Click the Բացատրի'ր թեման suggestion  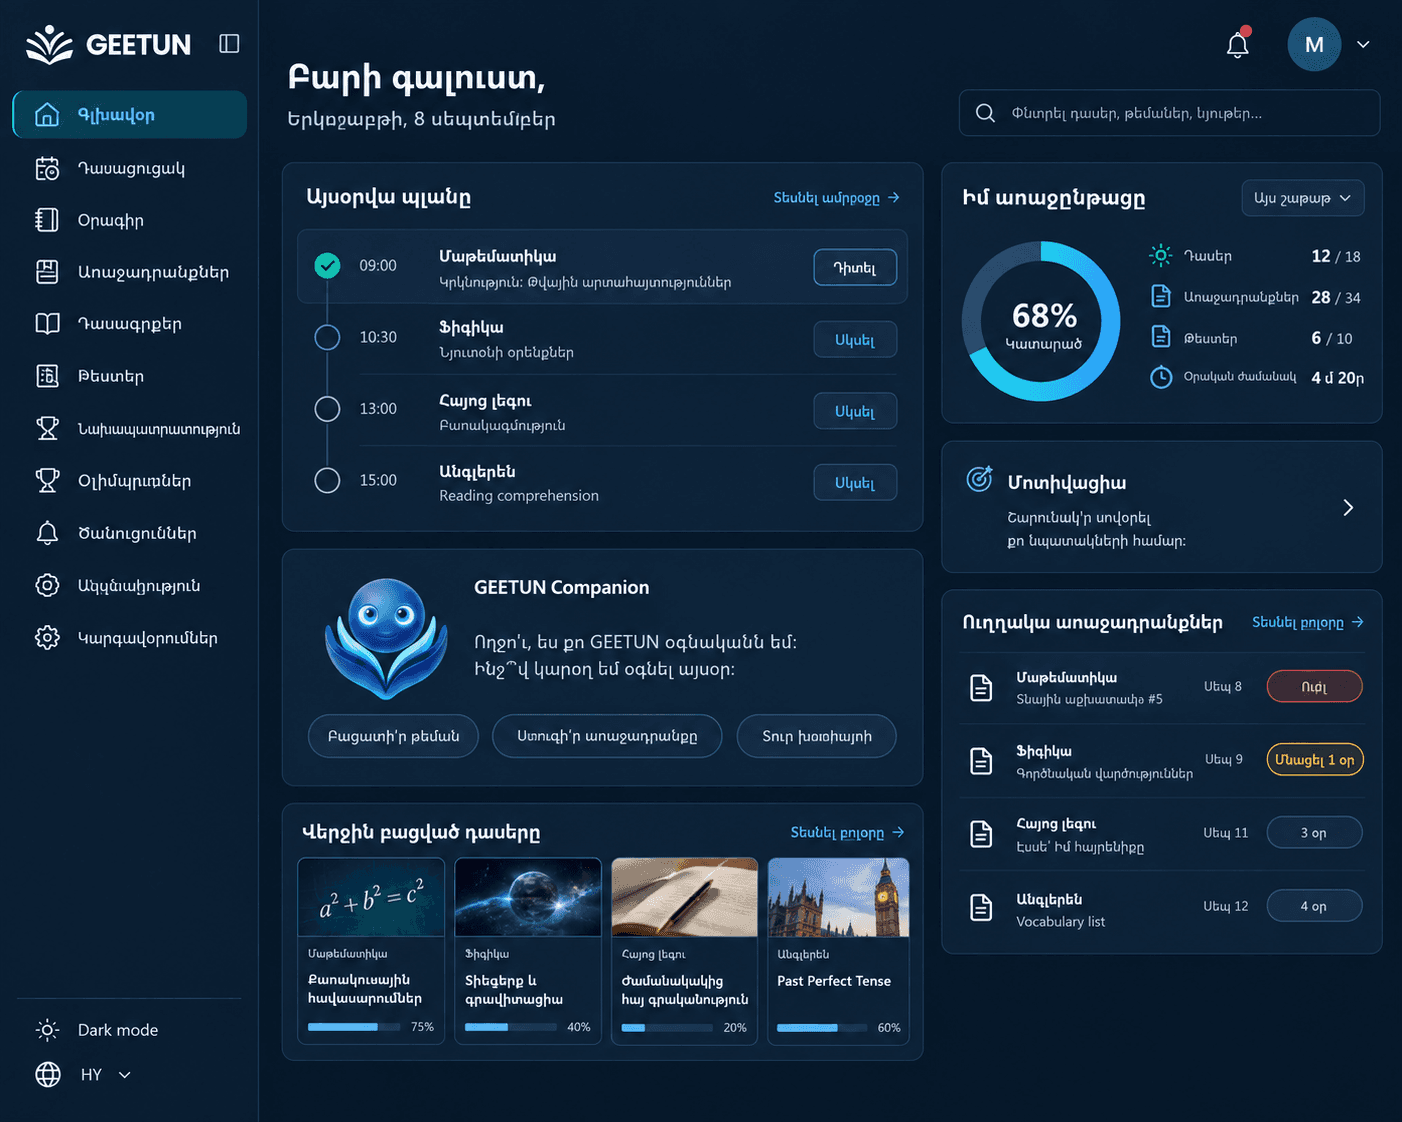point(394,736)
